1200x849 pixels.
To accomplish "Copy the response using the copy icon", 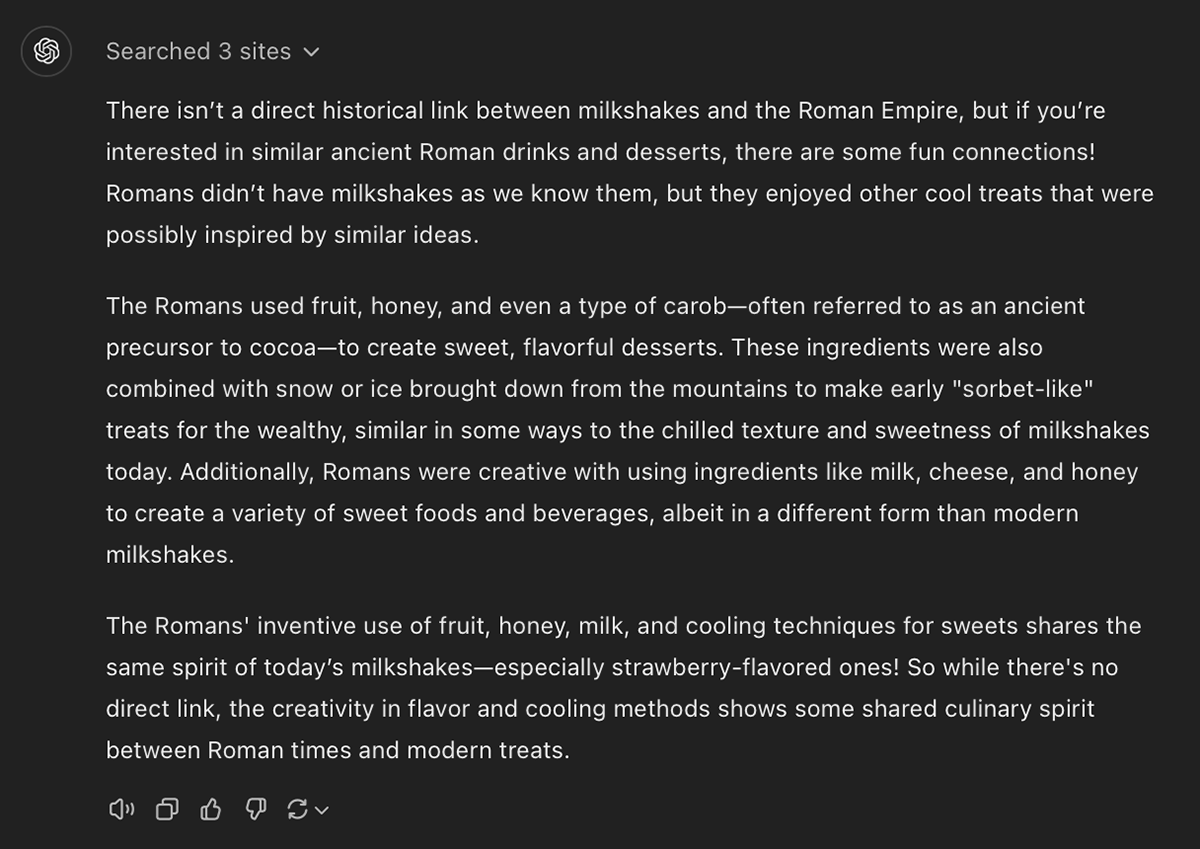I will (167, 809).
